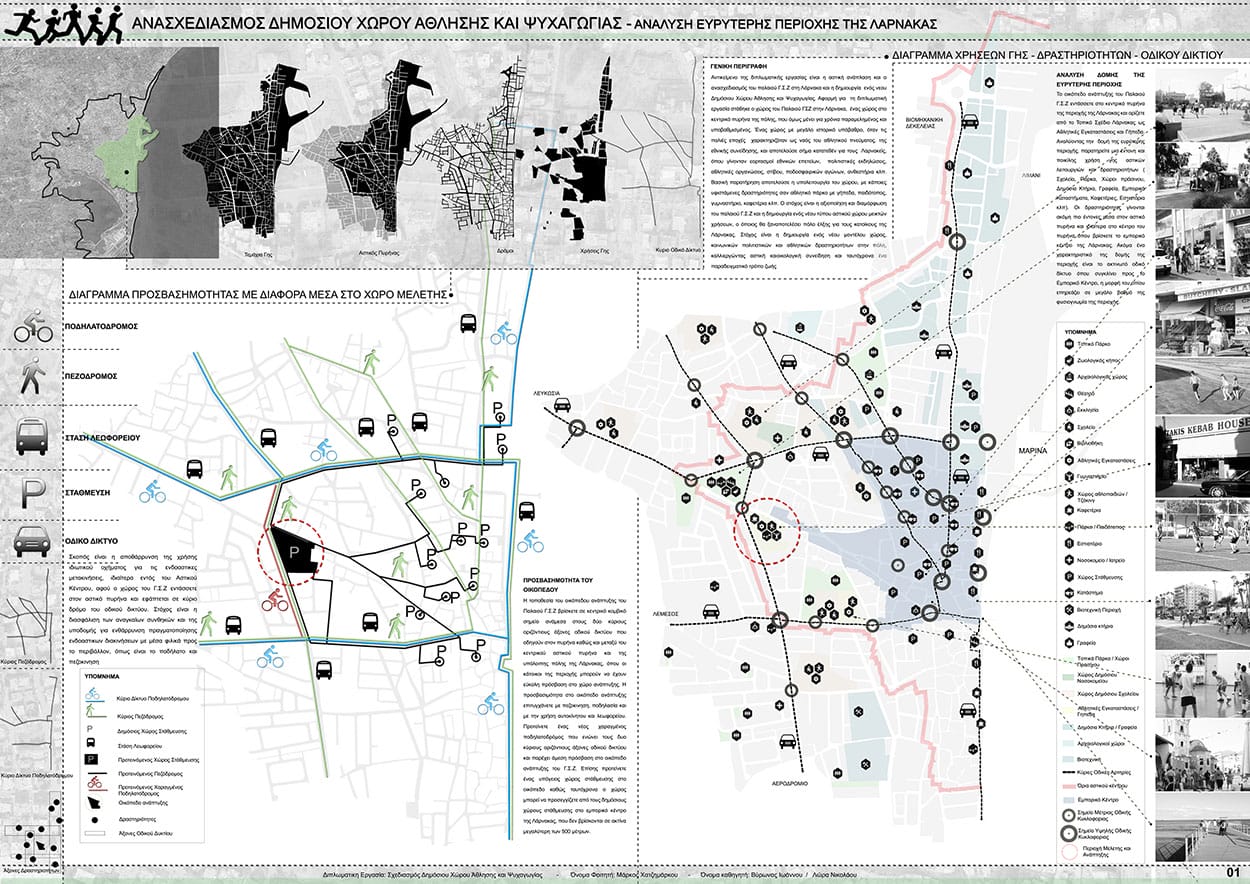Click the Τοπικό Πάρκο hexagon icon in the legend
Screen dimensions: 1250x884
tap(1069, 344)
